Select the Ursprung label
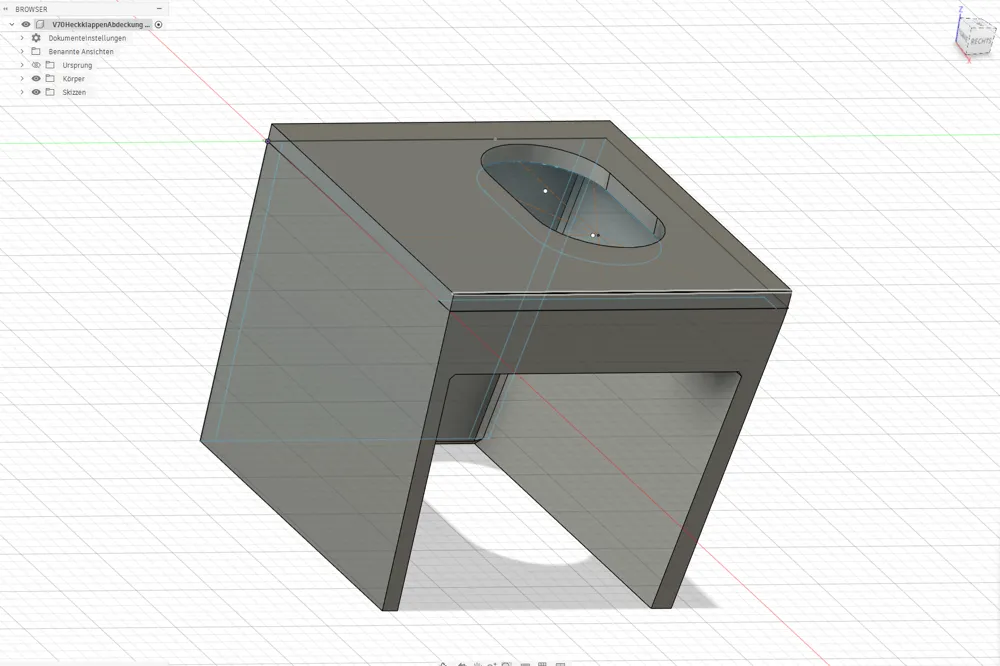Screen dimensions: 1000x666 77,65
